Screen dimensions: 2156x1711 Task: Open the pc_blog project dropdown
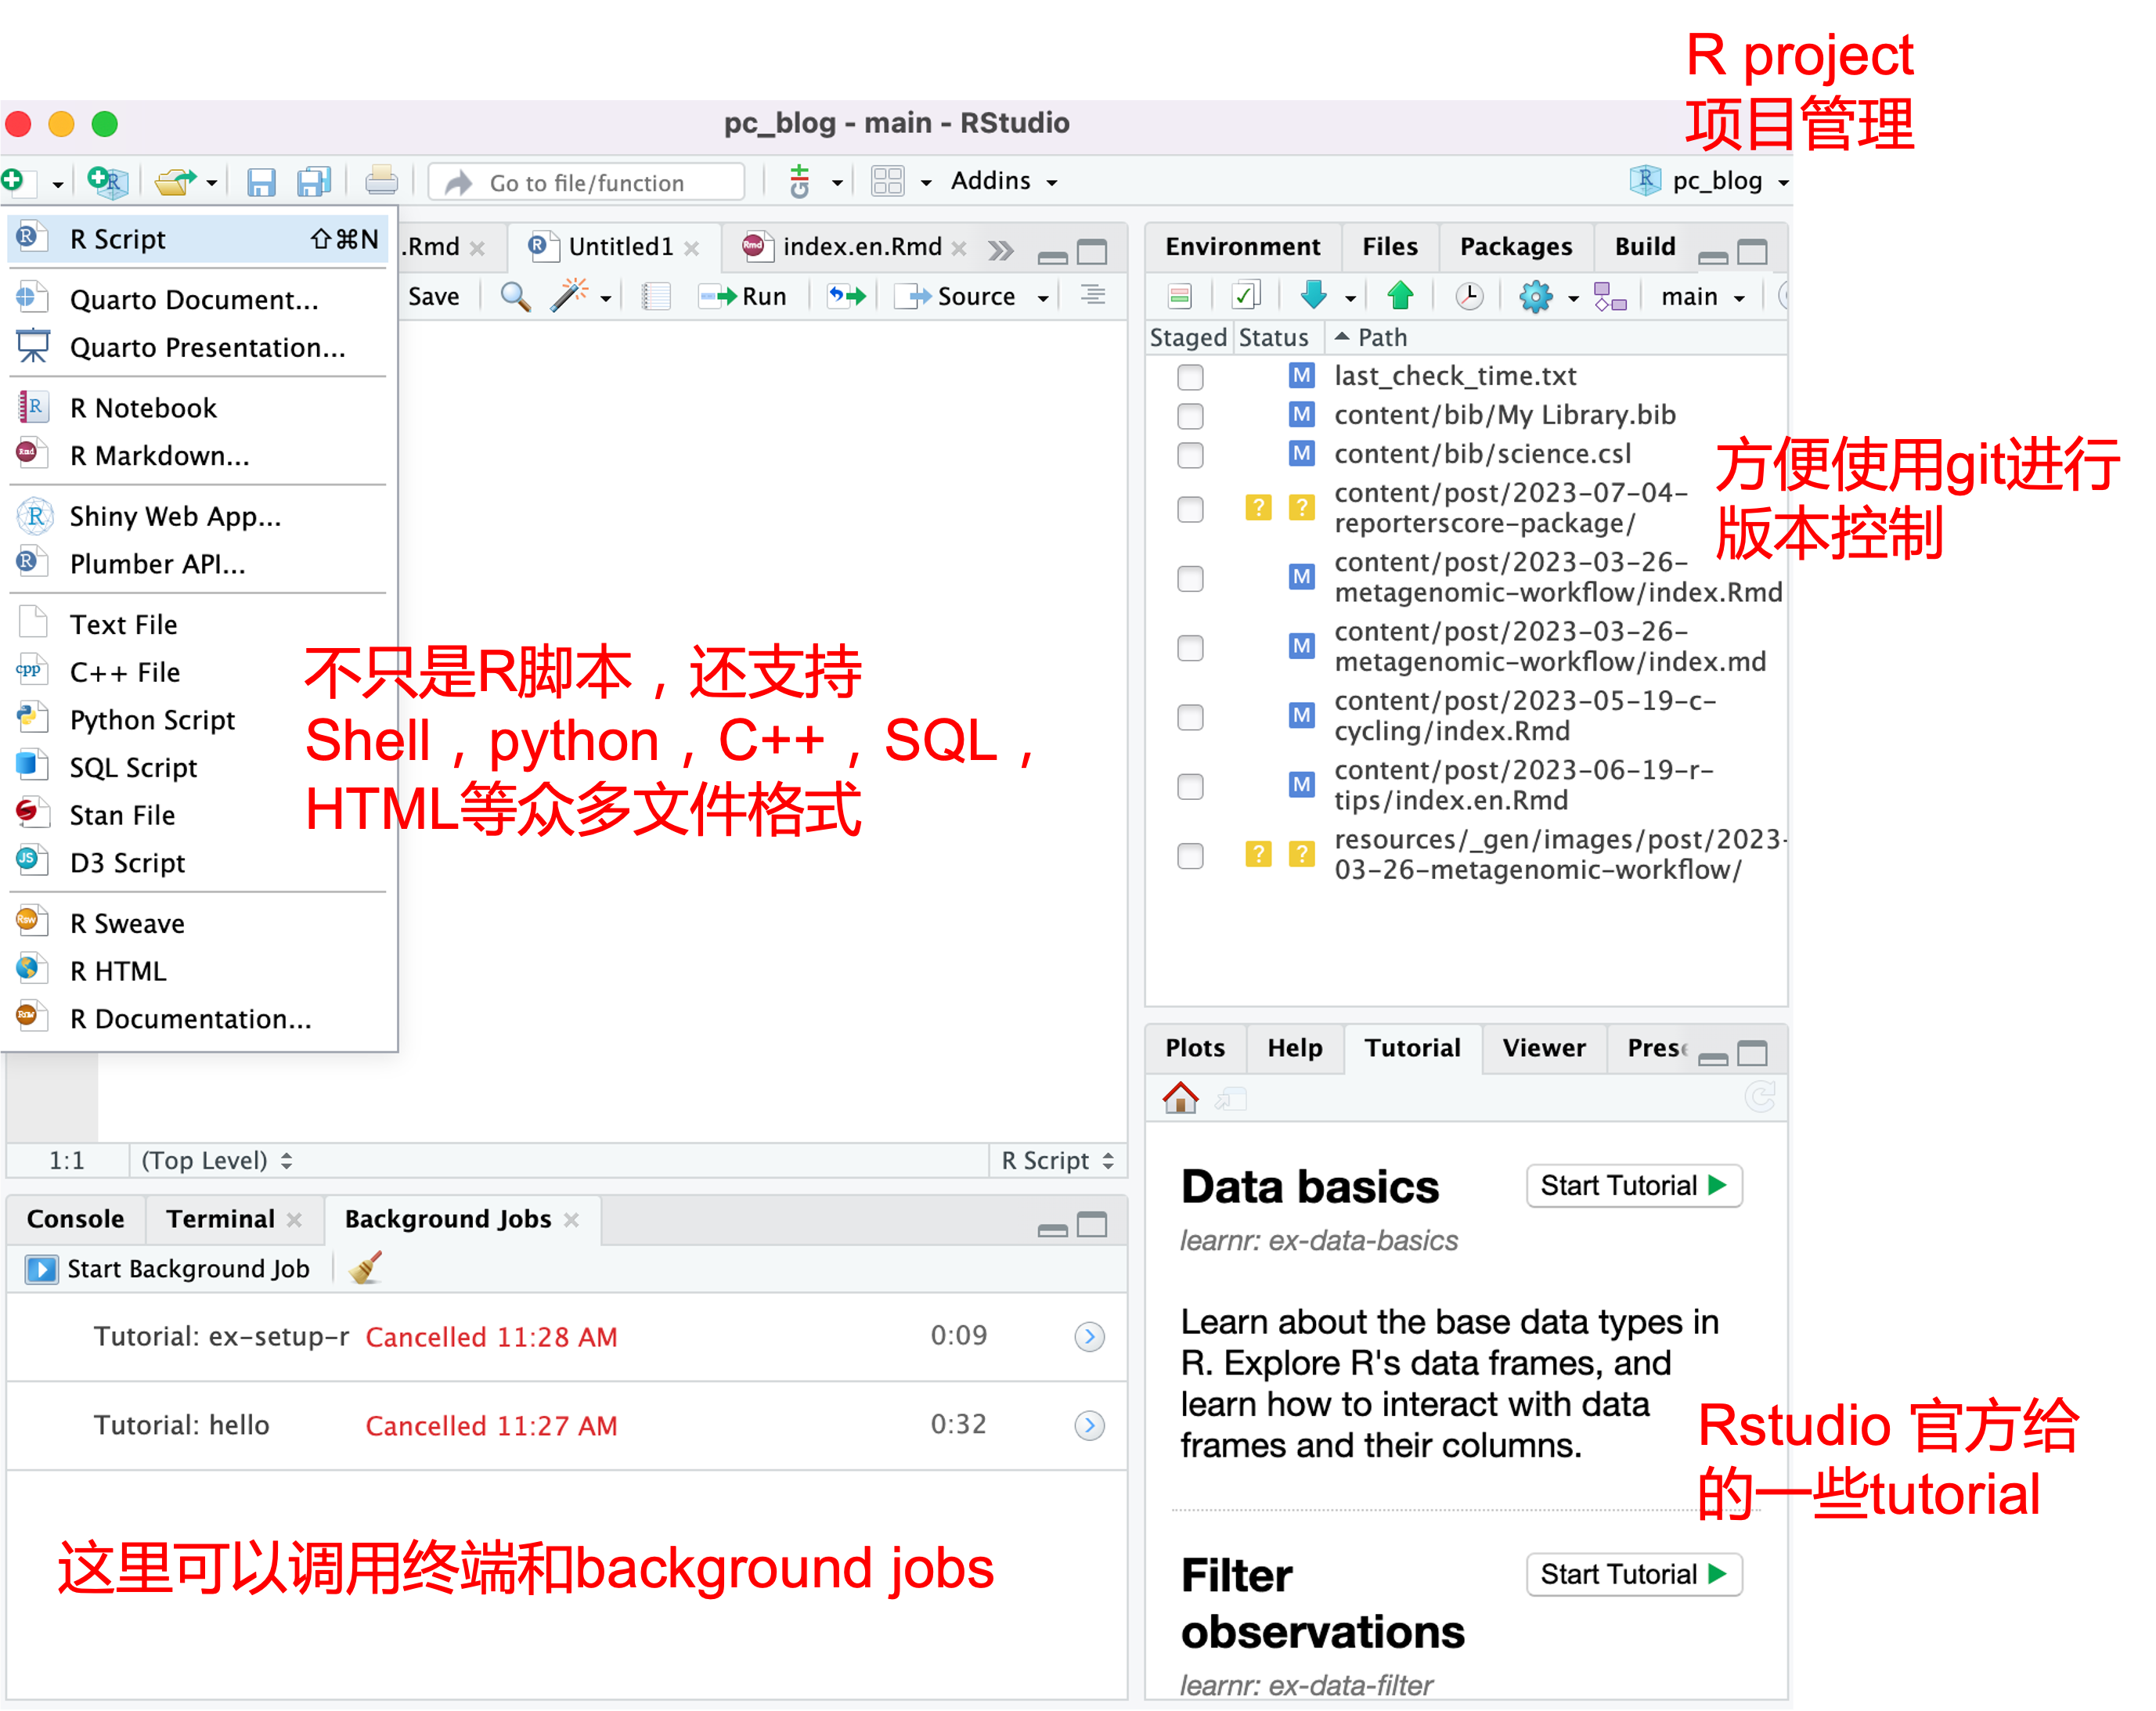point(1710,181)
